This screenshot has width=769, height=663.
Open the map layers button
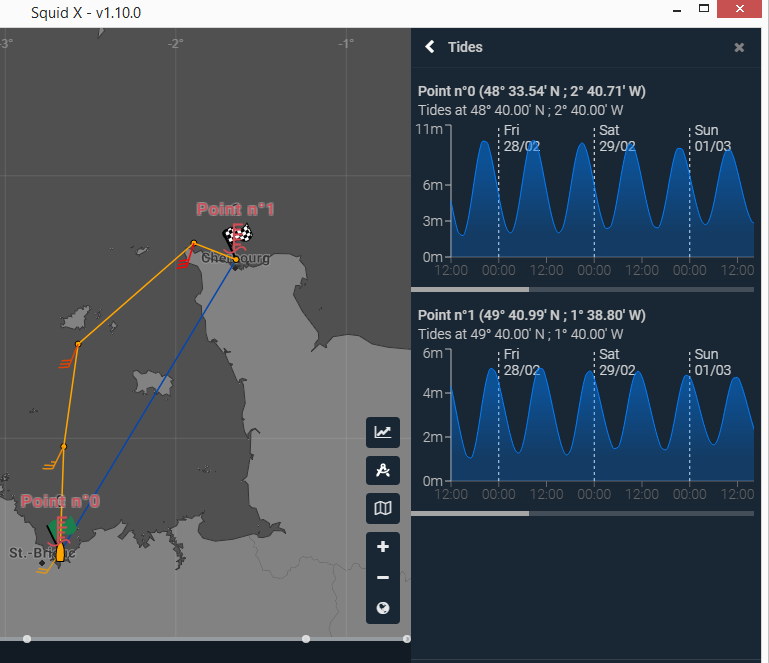tap(383, 509)
